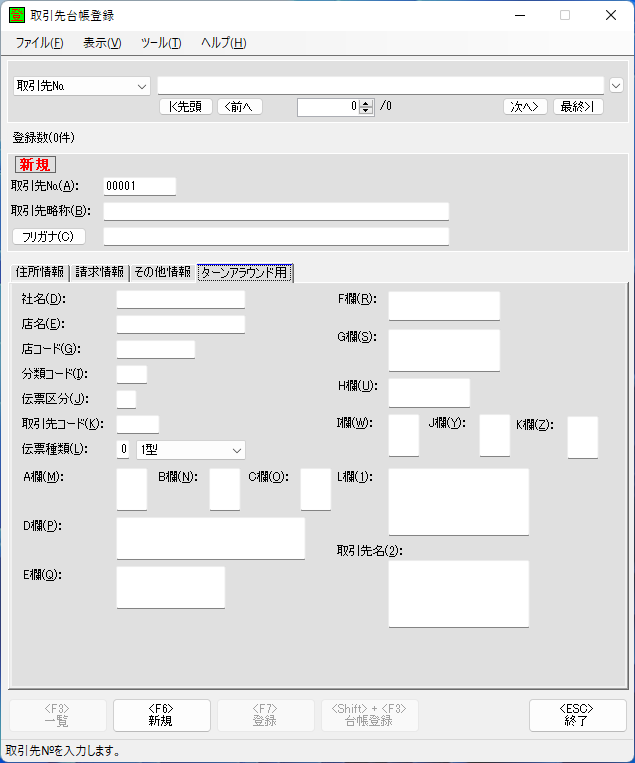Decrease record number with spinner down arrow

click(366, 111)
